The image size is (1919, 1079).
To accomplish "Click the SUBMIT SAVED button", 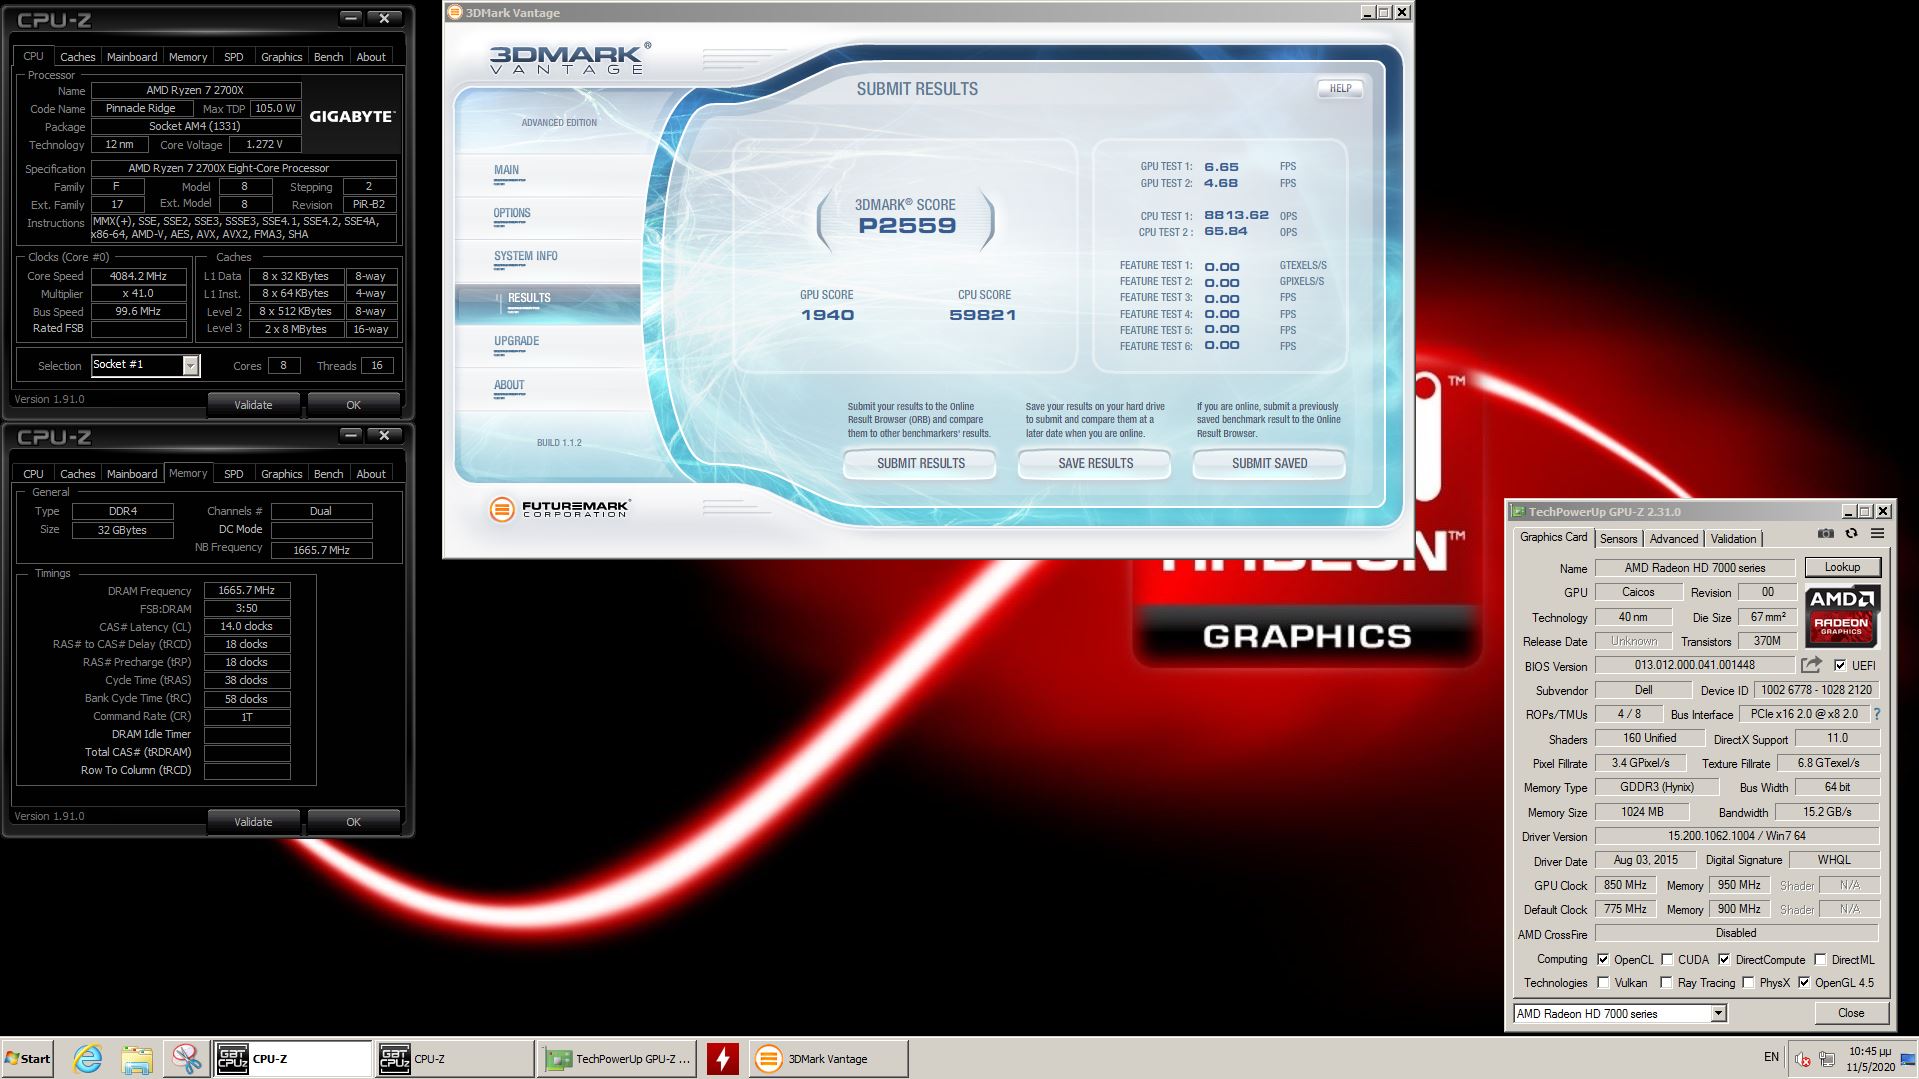I will point(1269,463).
